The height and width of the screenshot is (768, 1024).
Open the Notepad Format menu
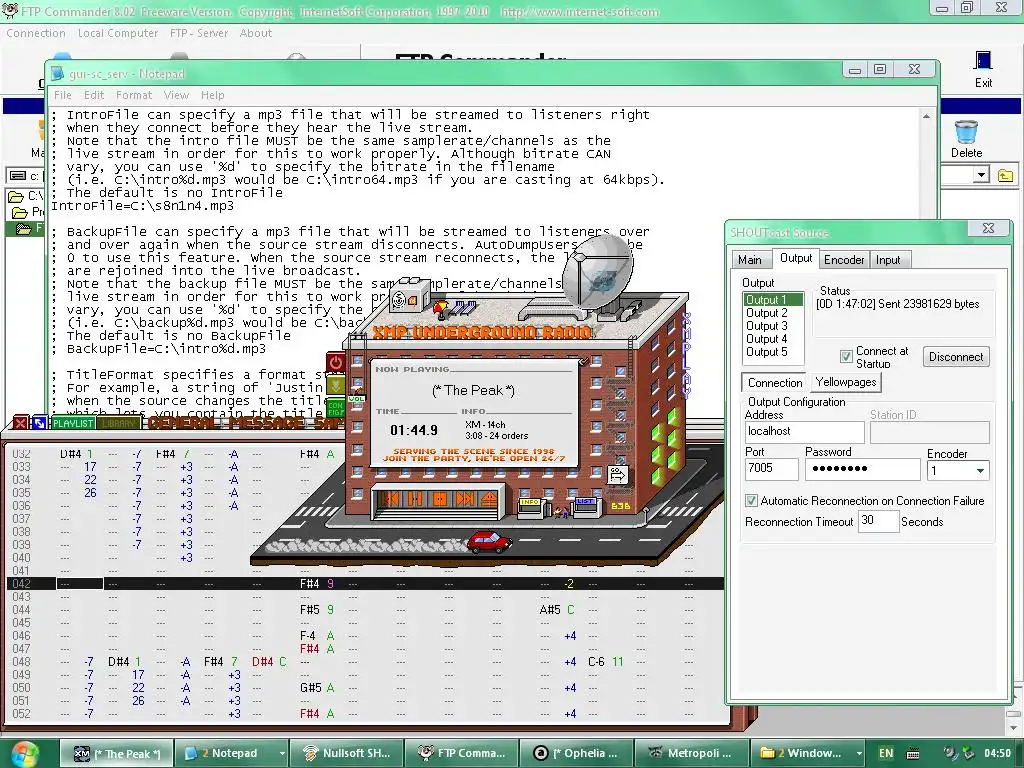coord(134,95)
